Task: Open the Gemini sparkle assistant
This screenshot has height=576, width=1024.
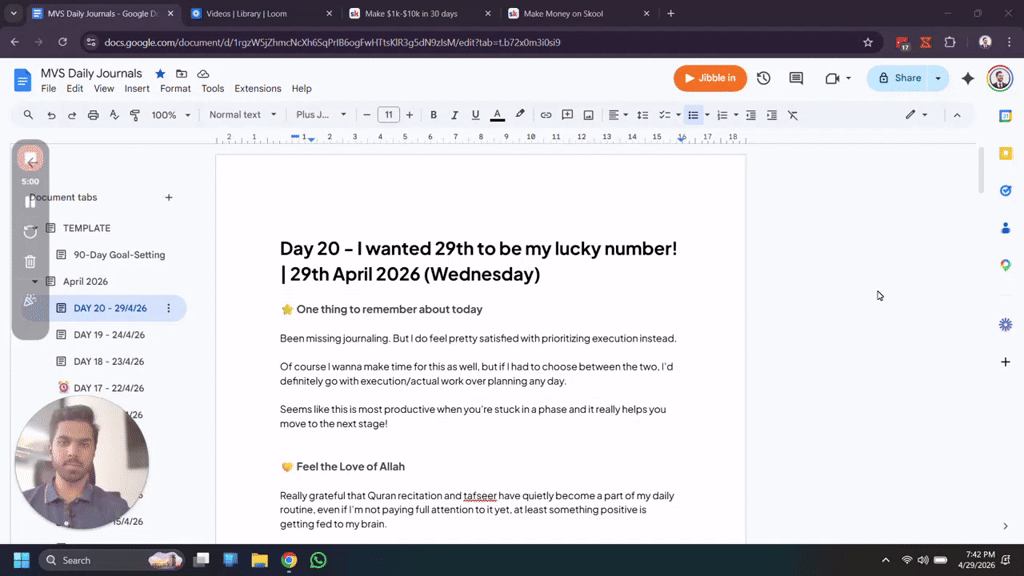Action: [x=968, y=78]
